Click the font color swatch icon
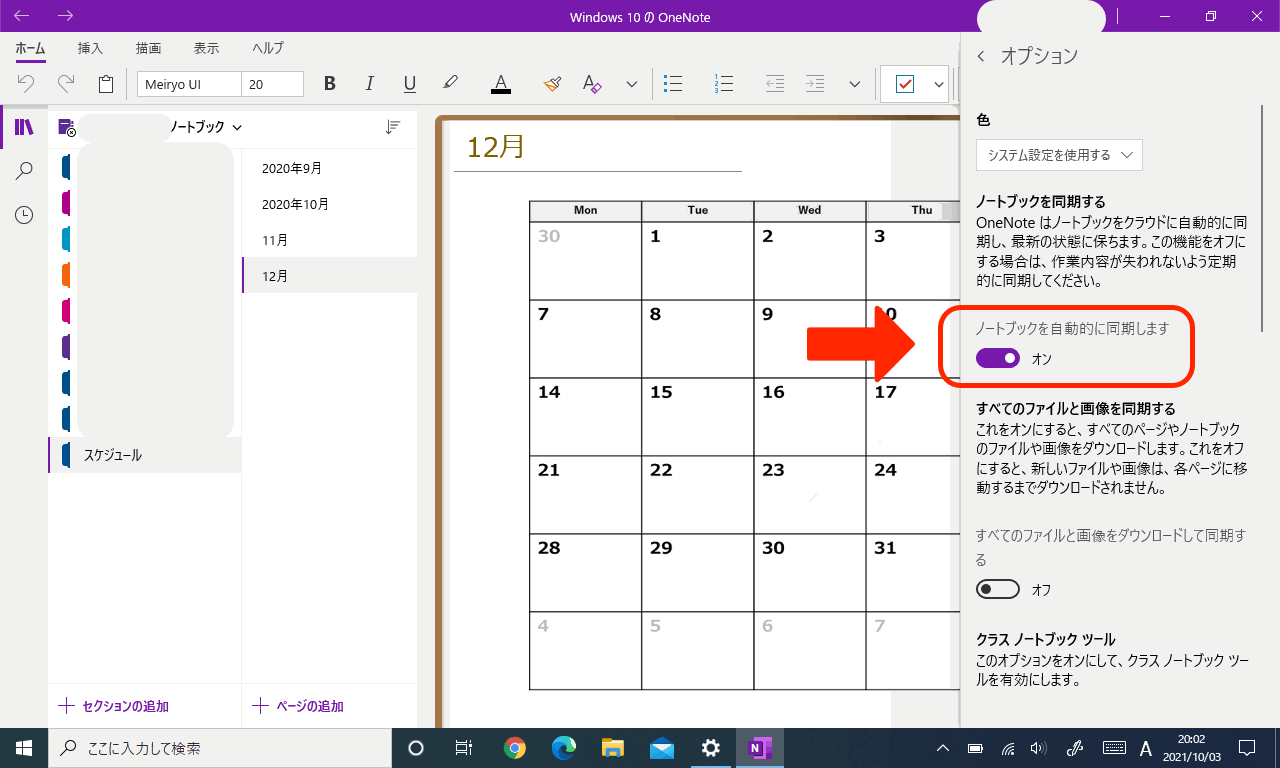 pos(501,84)
